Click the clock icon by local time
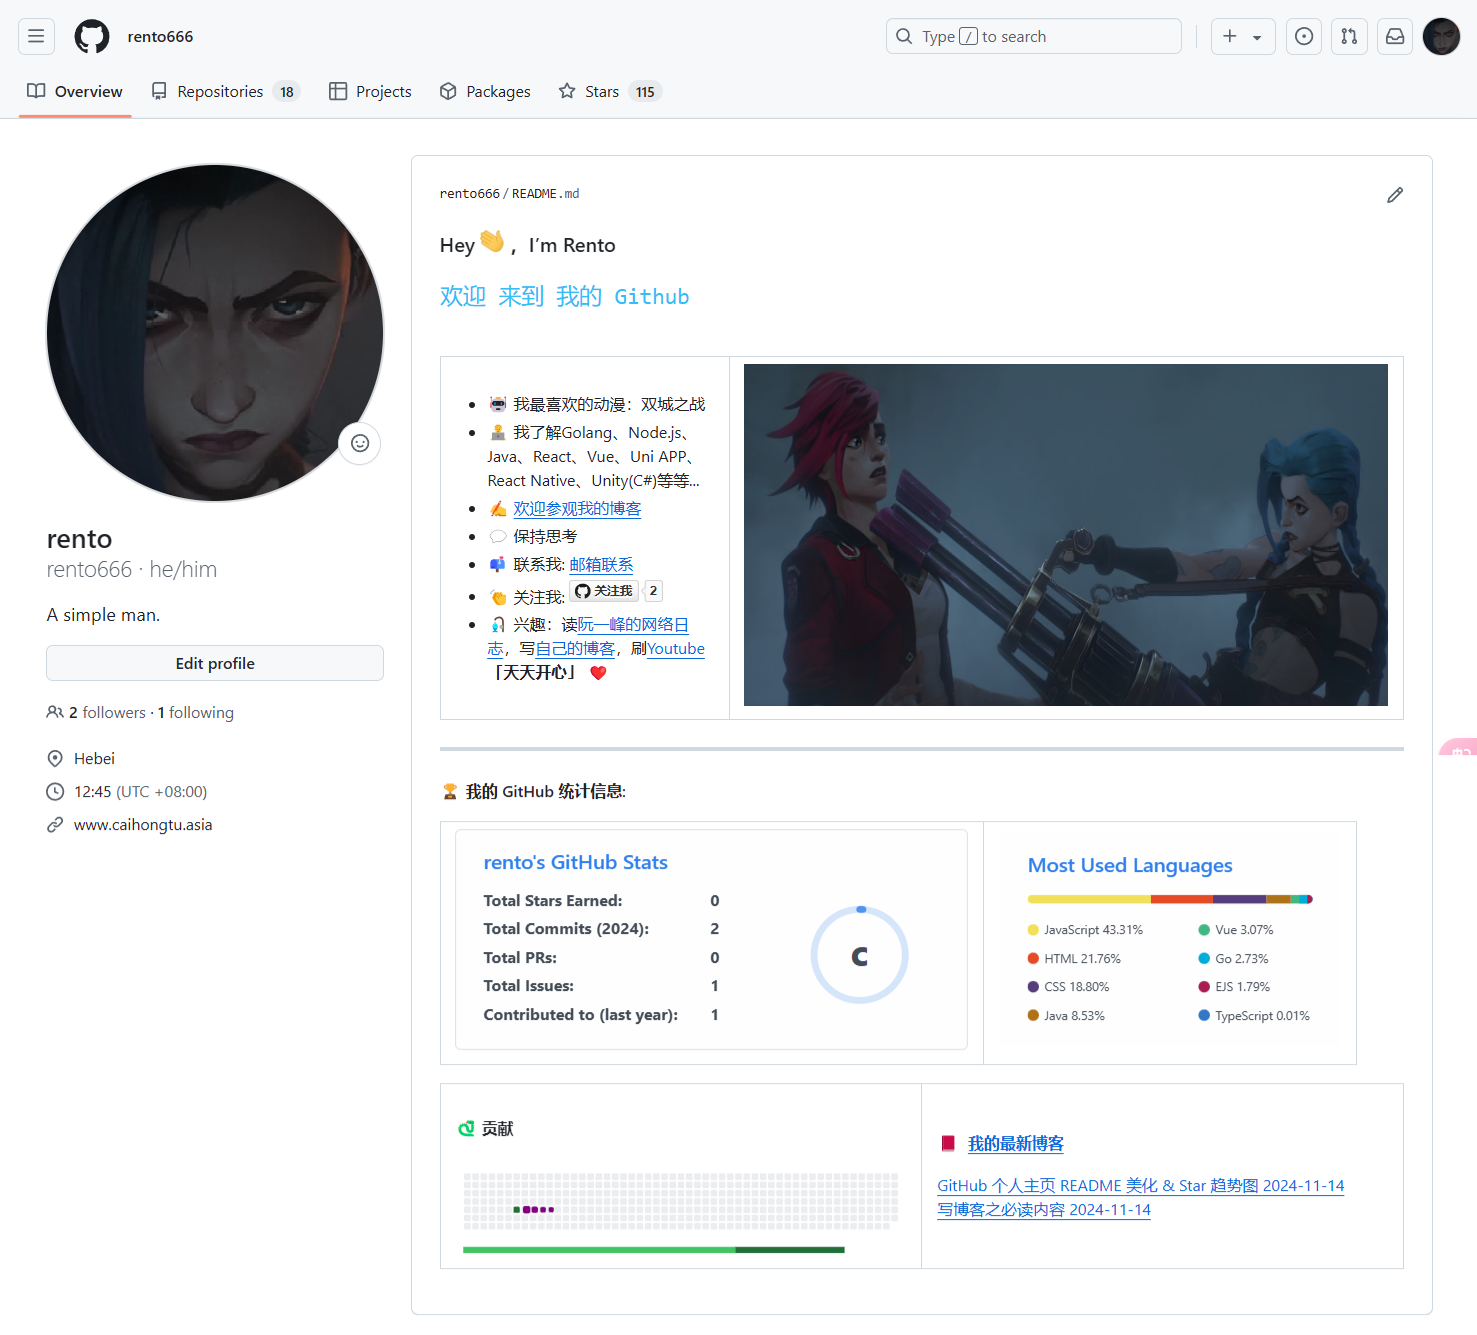Viewport: 1477px width, 1335px height. tap(55, 792)
